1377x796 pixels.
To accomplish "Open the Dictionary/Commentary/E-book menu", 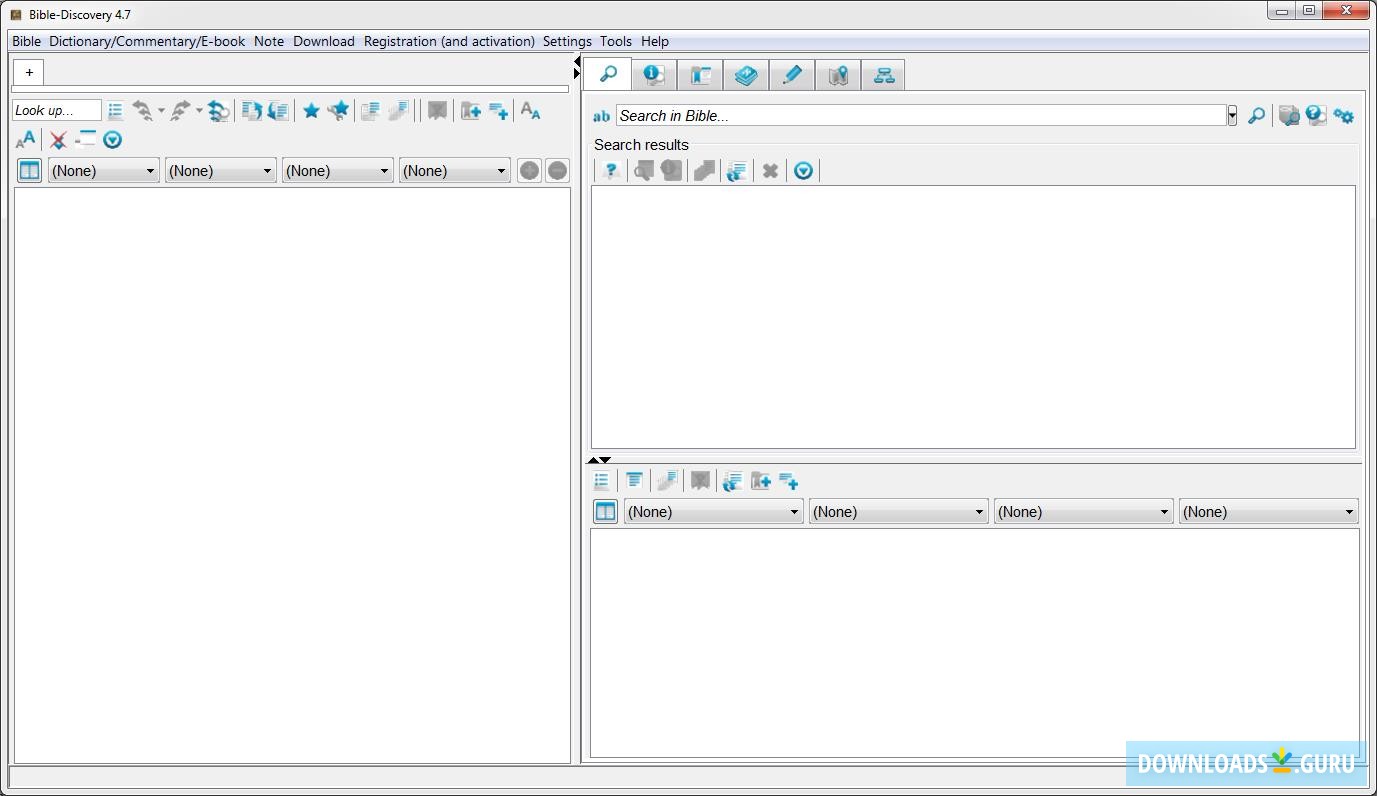I will click(147, 41).
